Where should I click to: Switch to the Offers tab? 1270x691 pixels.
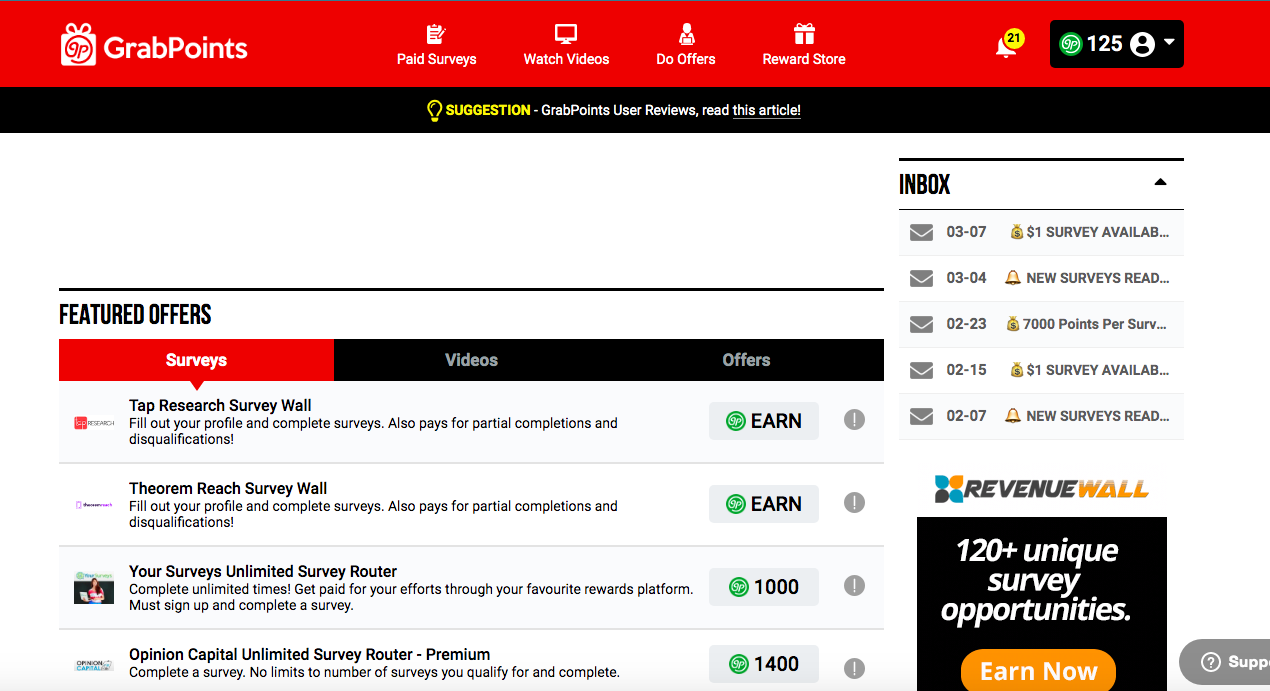point(746,360)
